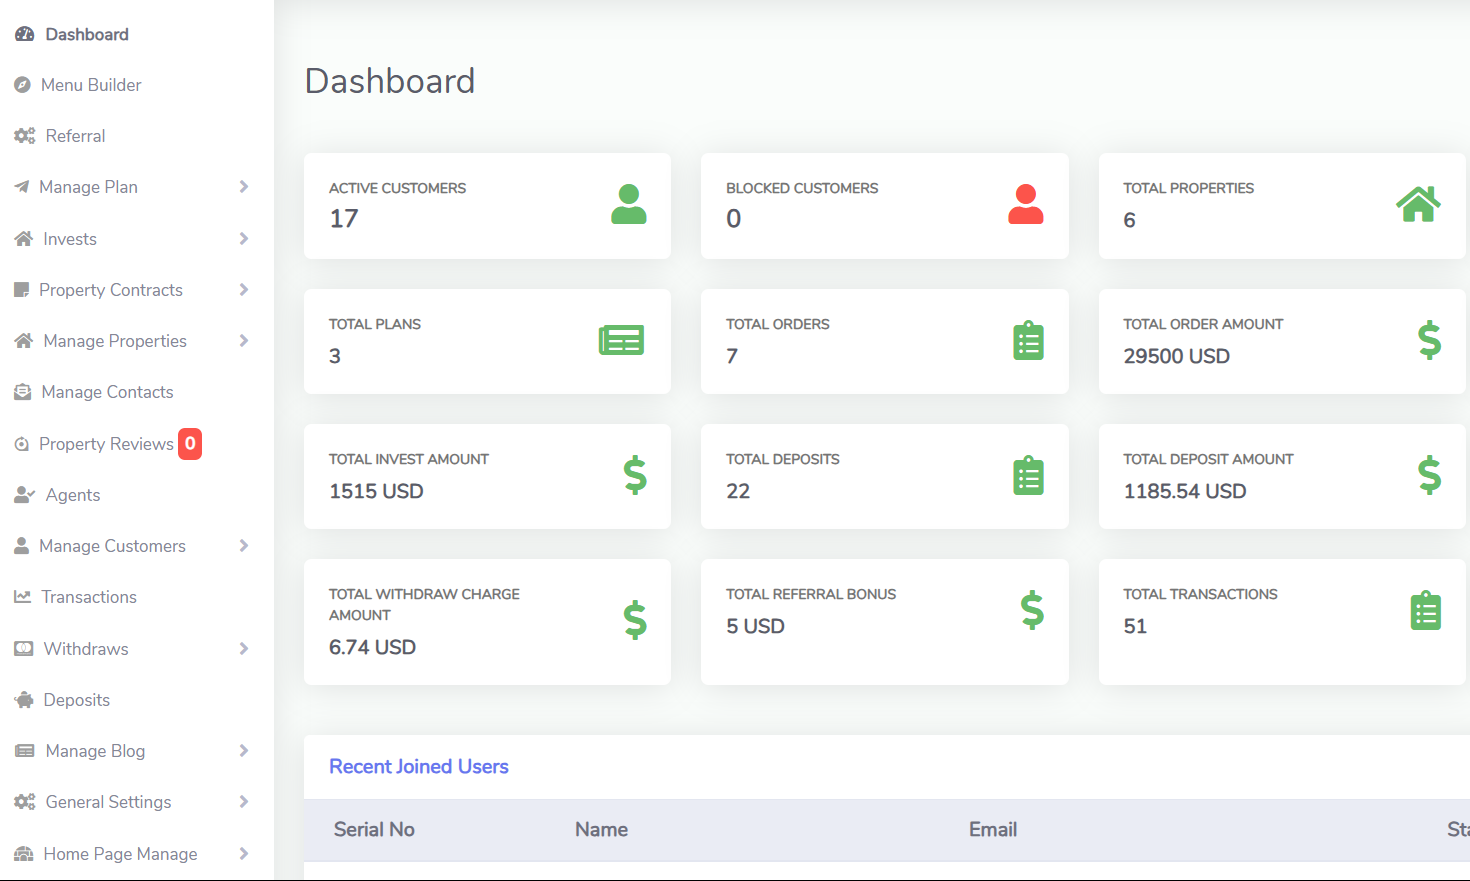The height and width of the screenshot is (881, 1470).
Task: Click dollar icon in Total Referral Bonus card
Action: [1032, 610]
